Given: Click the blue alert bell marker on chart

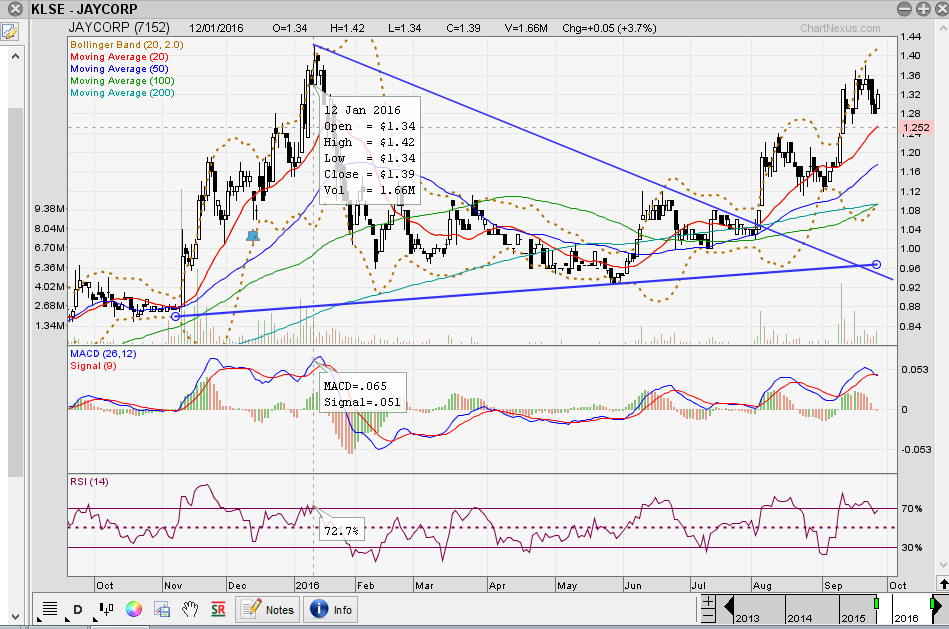Looking at the screenshot, I should pos(253,236).
